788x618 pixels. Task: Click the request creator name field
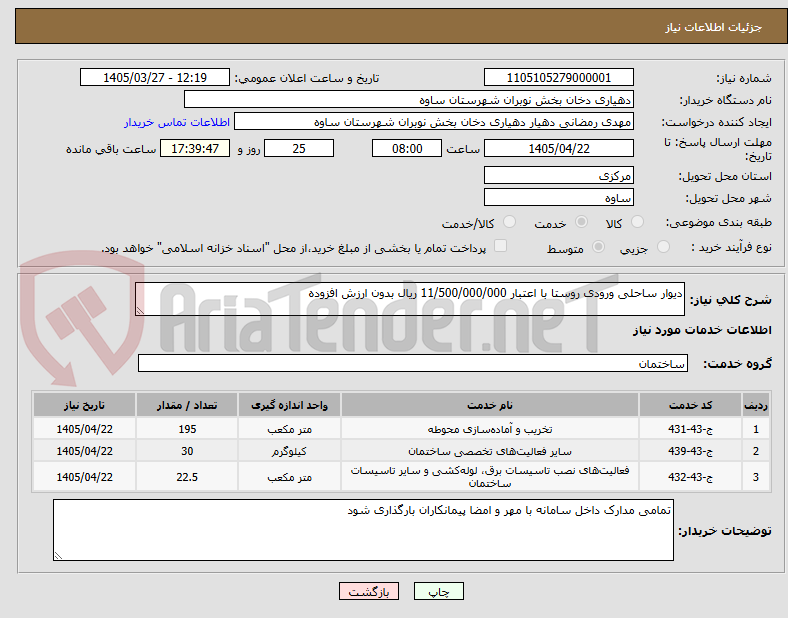click(x=434, y=122)
